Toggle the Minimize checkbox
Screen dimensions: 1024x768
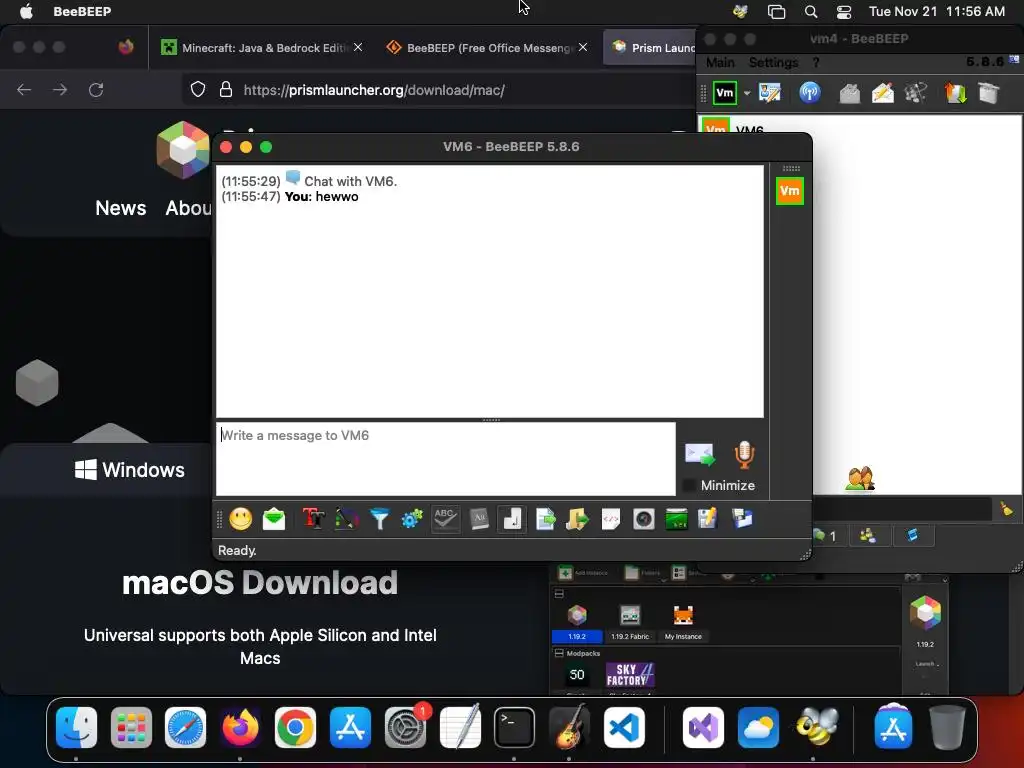[x=689, y=485]
